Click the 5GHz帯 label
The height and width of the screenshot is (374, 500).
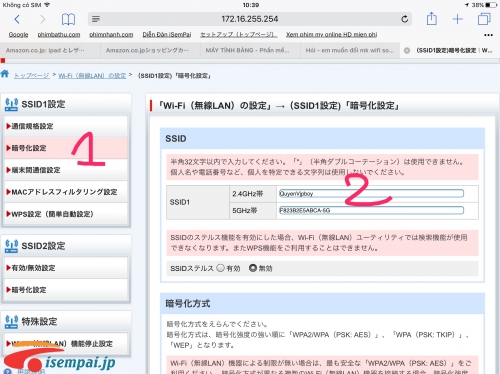pos(245,210)
